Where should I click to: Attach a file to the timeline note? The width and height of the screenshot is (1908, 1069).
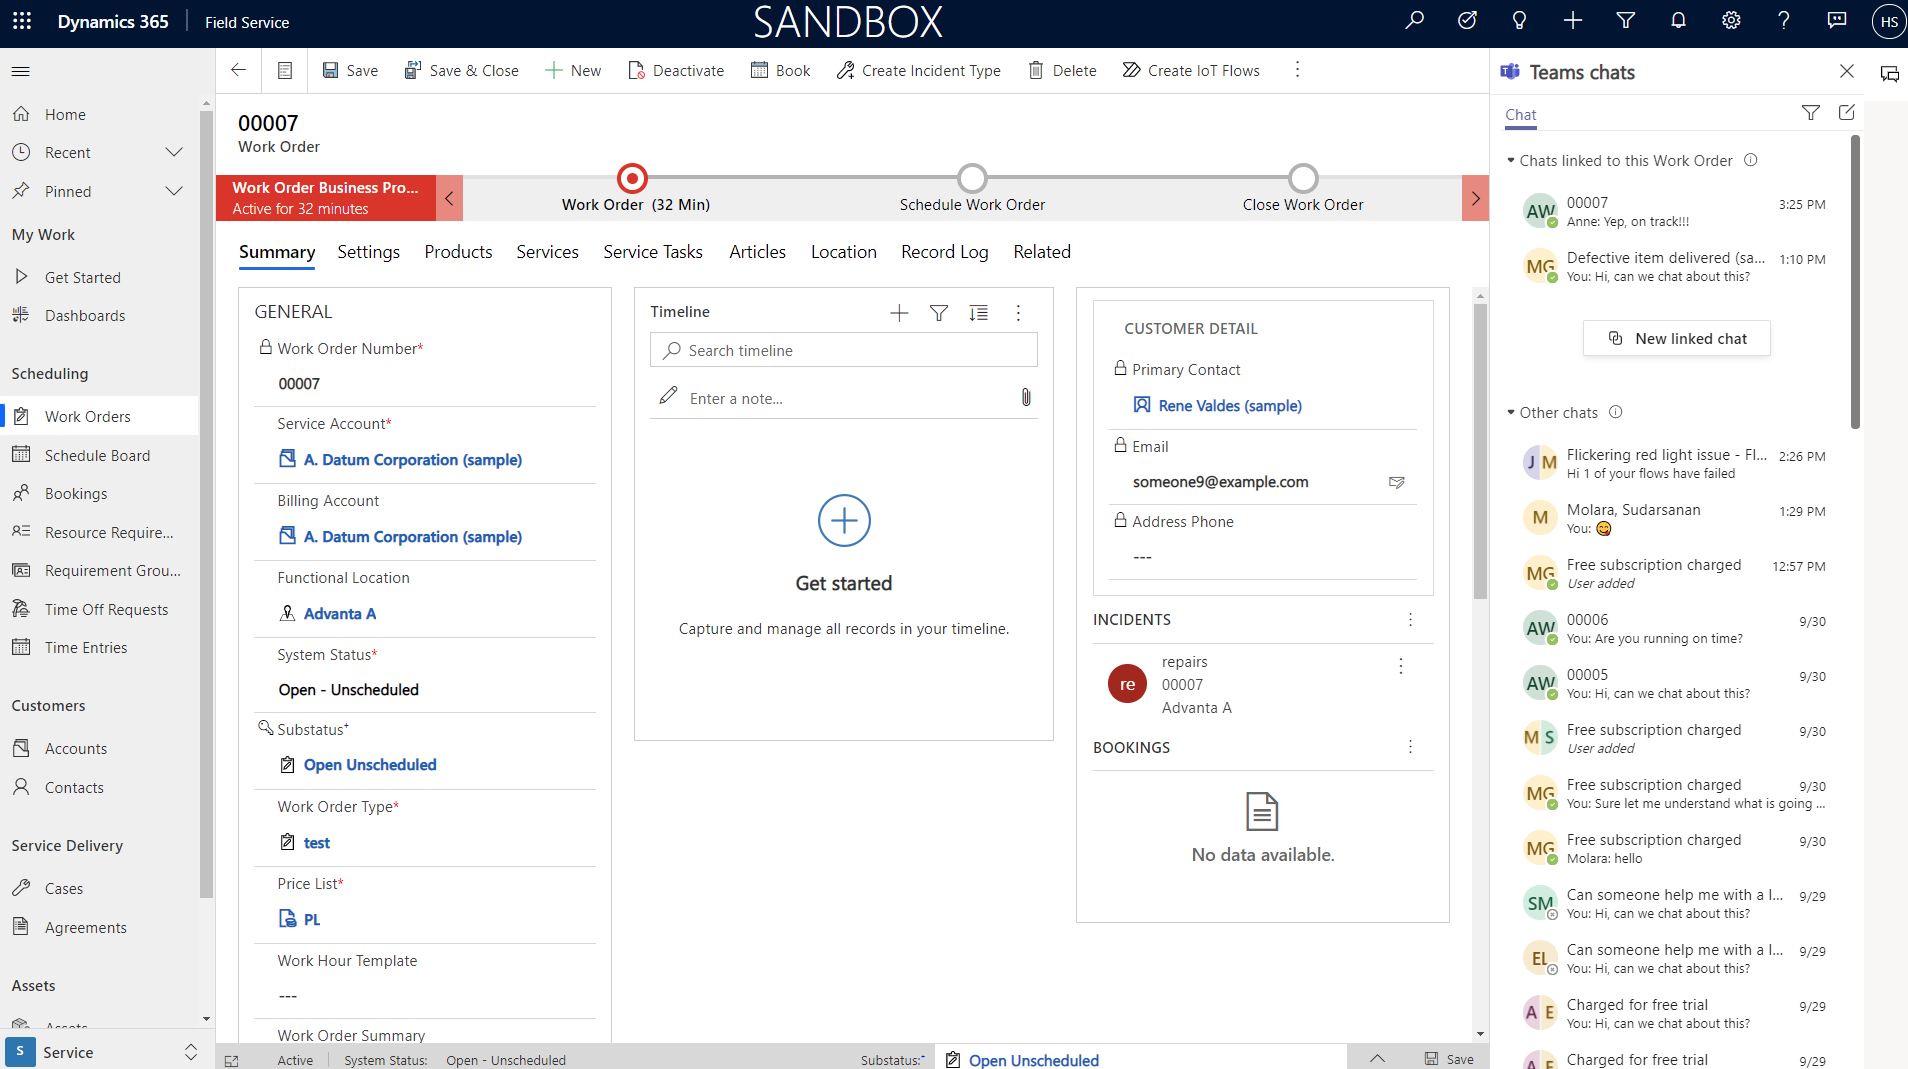(1025, 397)
